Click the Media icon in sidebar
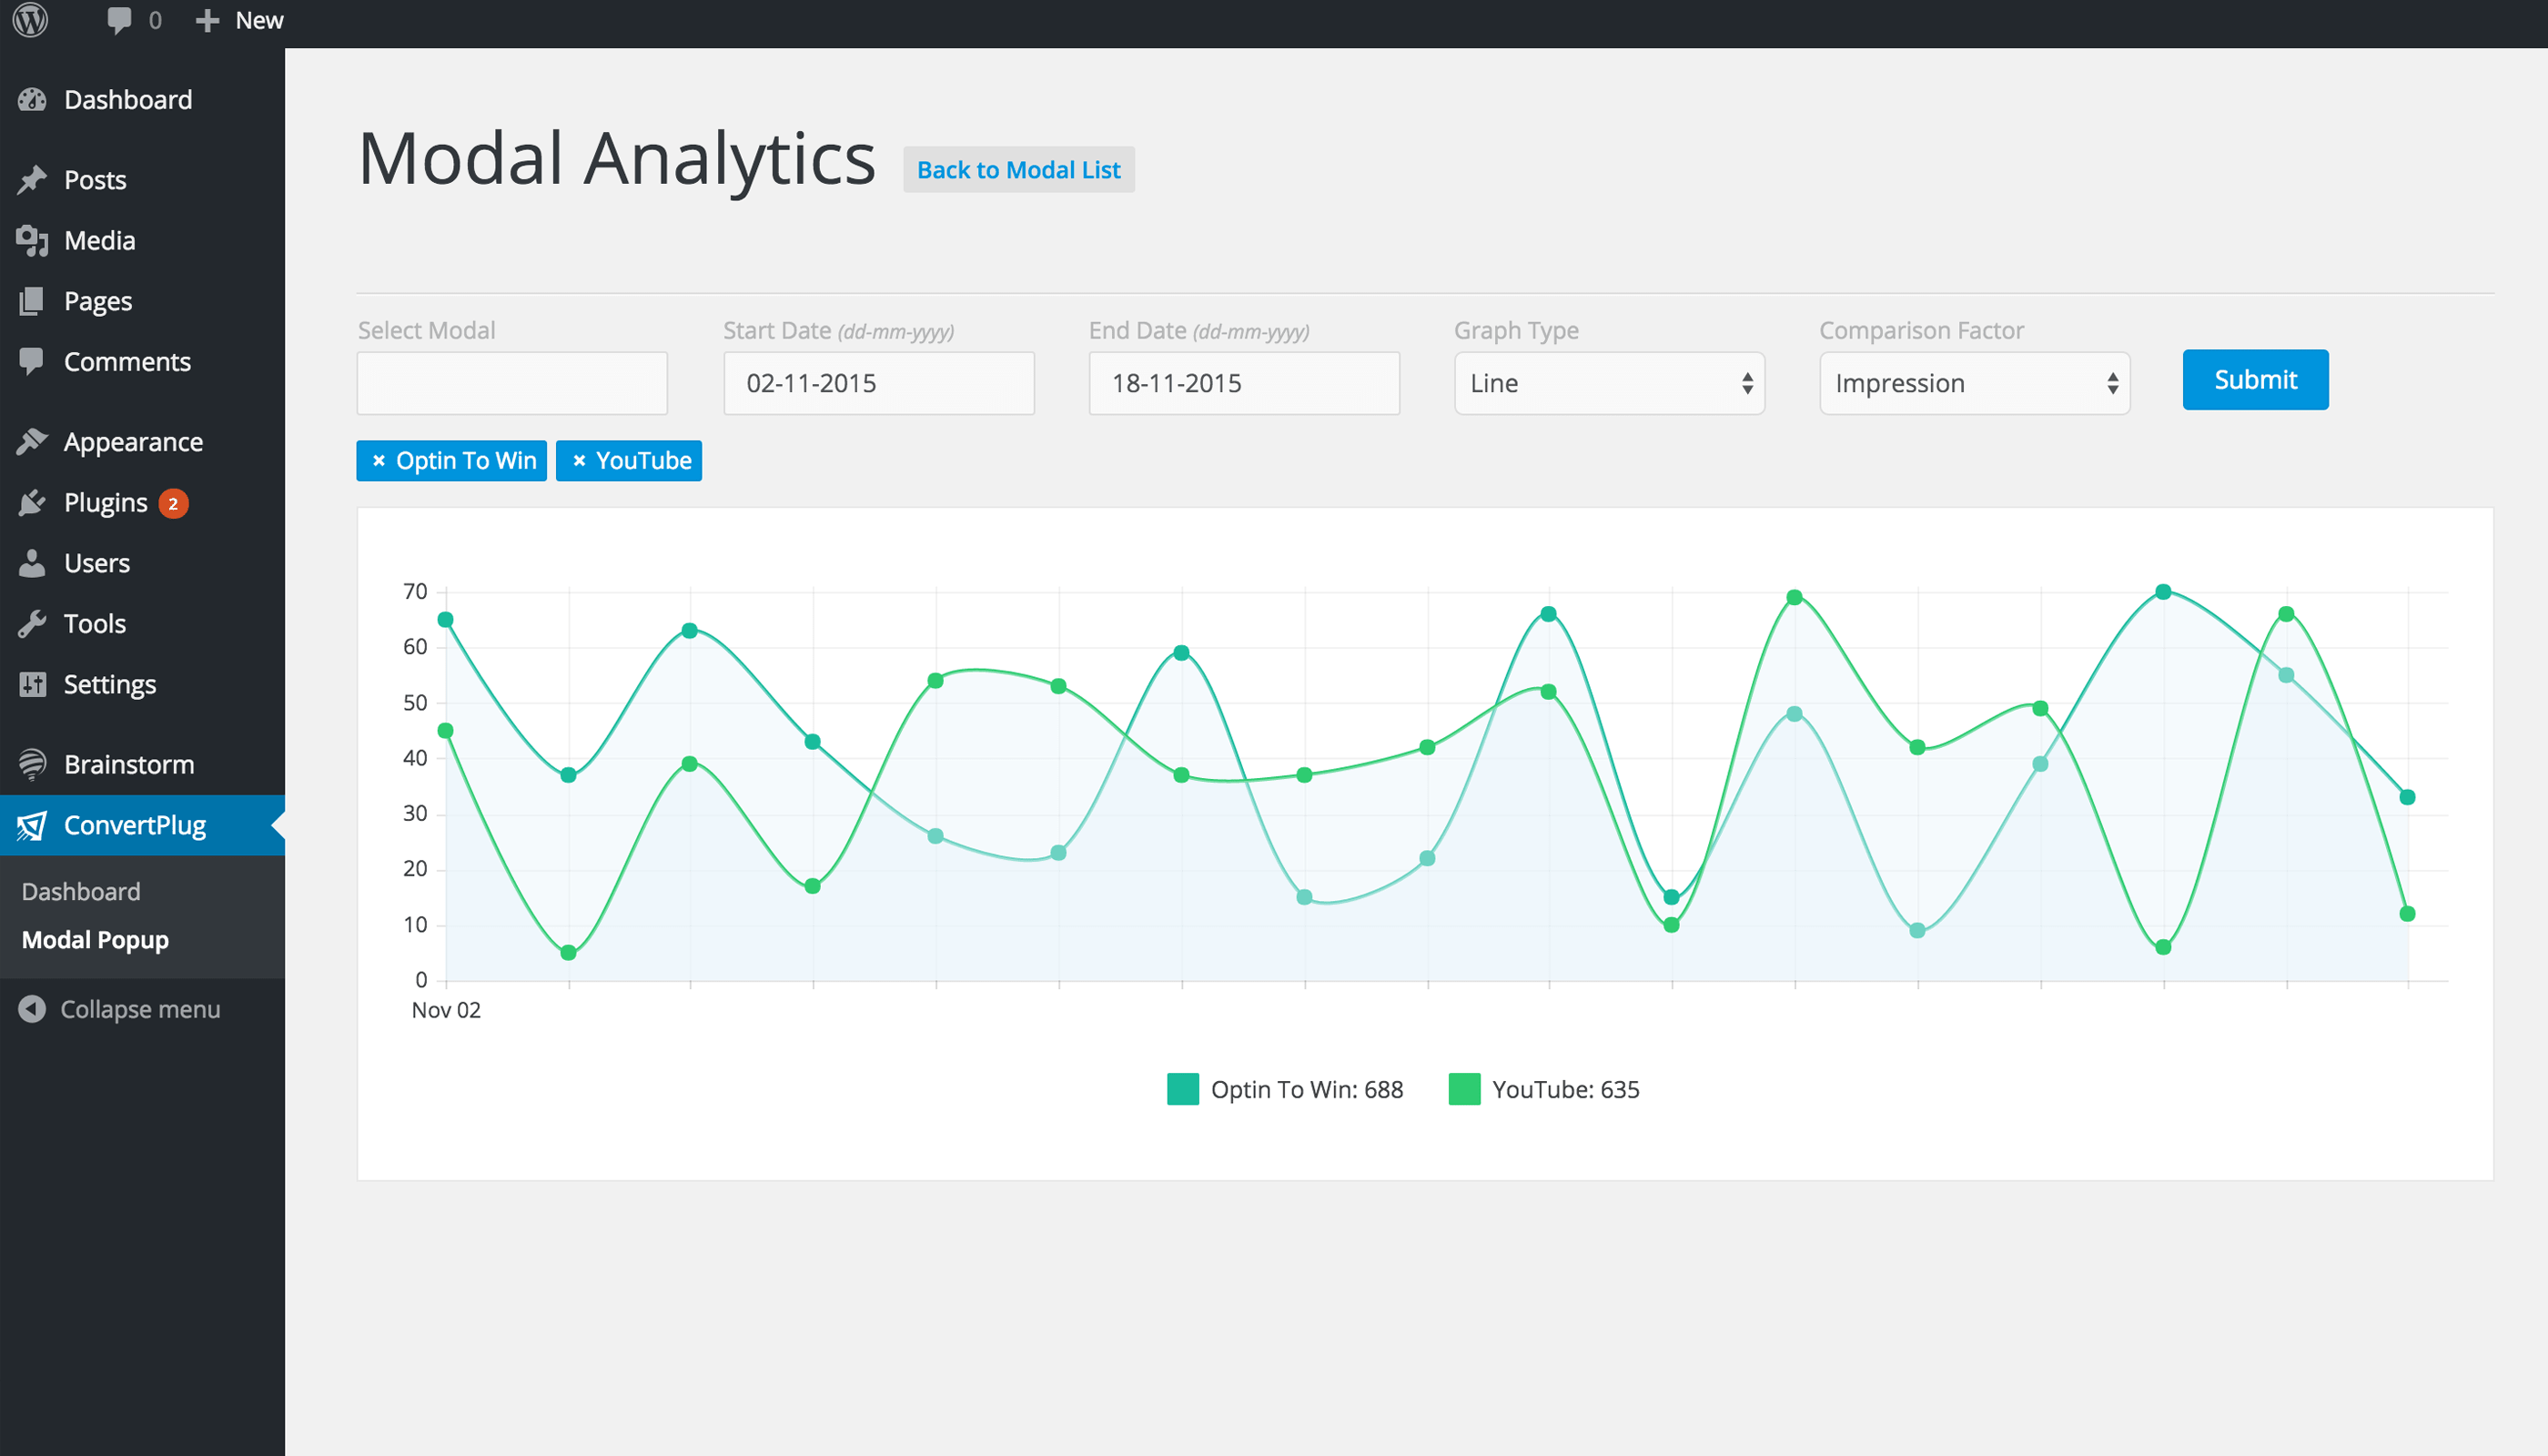Screen dimensions: 2548x1456 [x=32, y=240]
